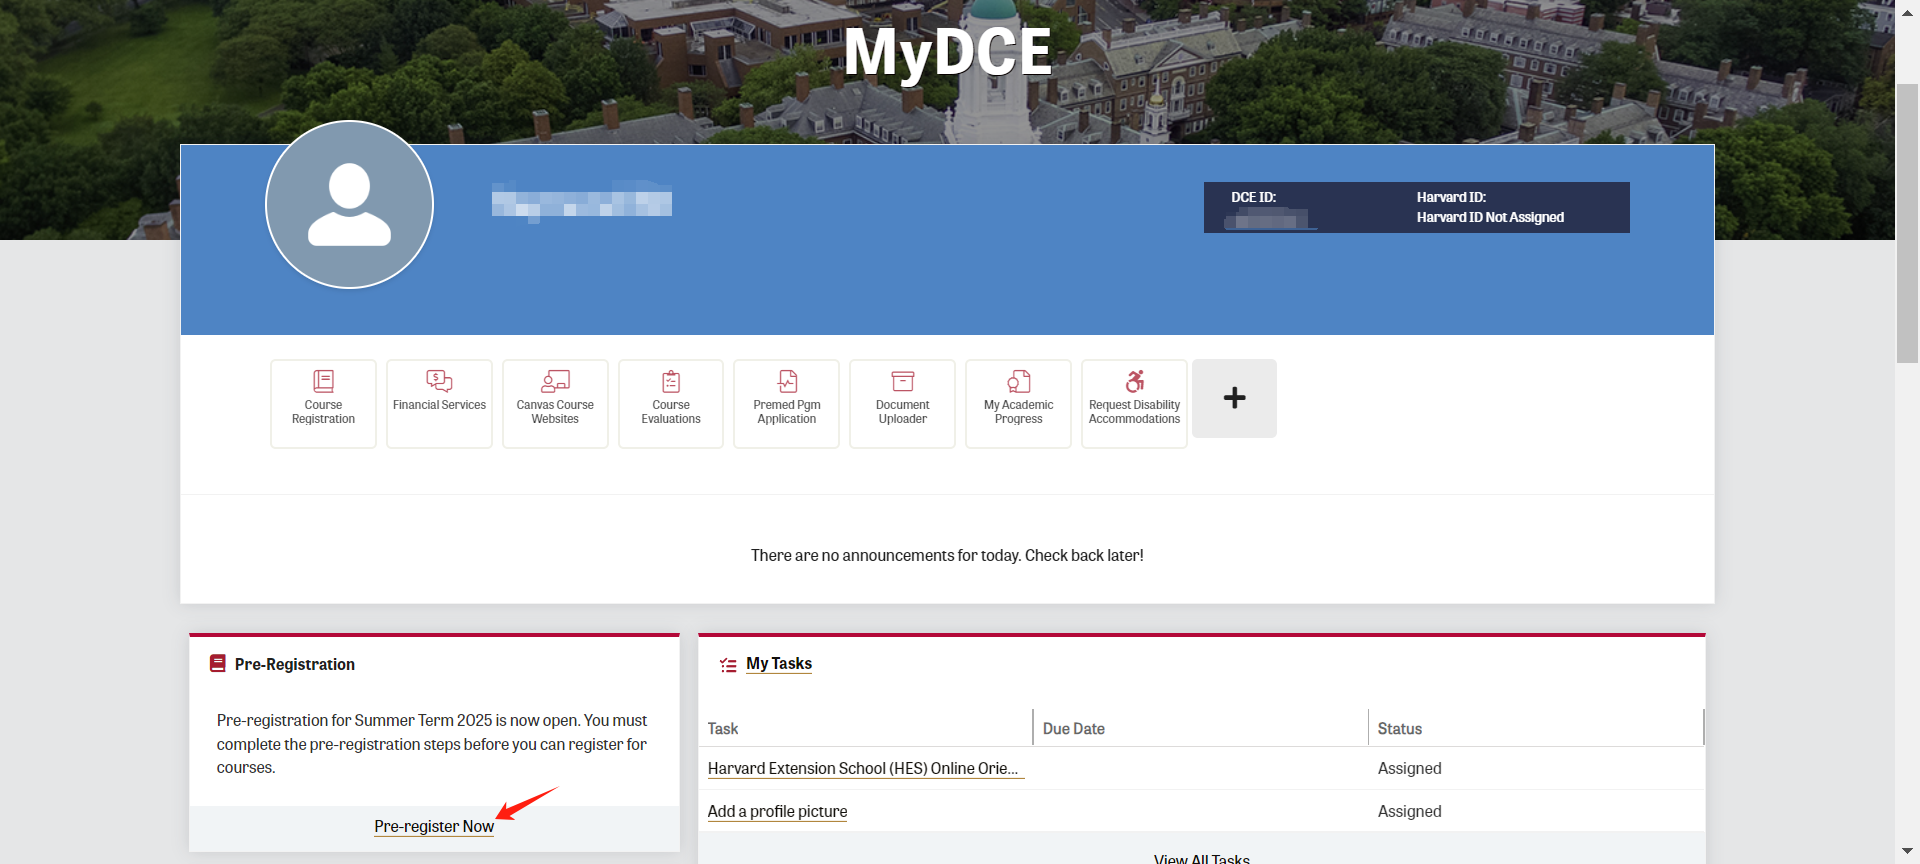Open Document Uploader tile
The height and width of the screenshot is (864, 1920).
(x=902, y=403)
